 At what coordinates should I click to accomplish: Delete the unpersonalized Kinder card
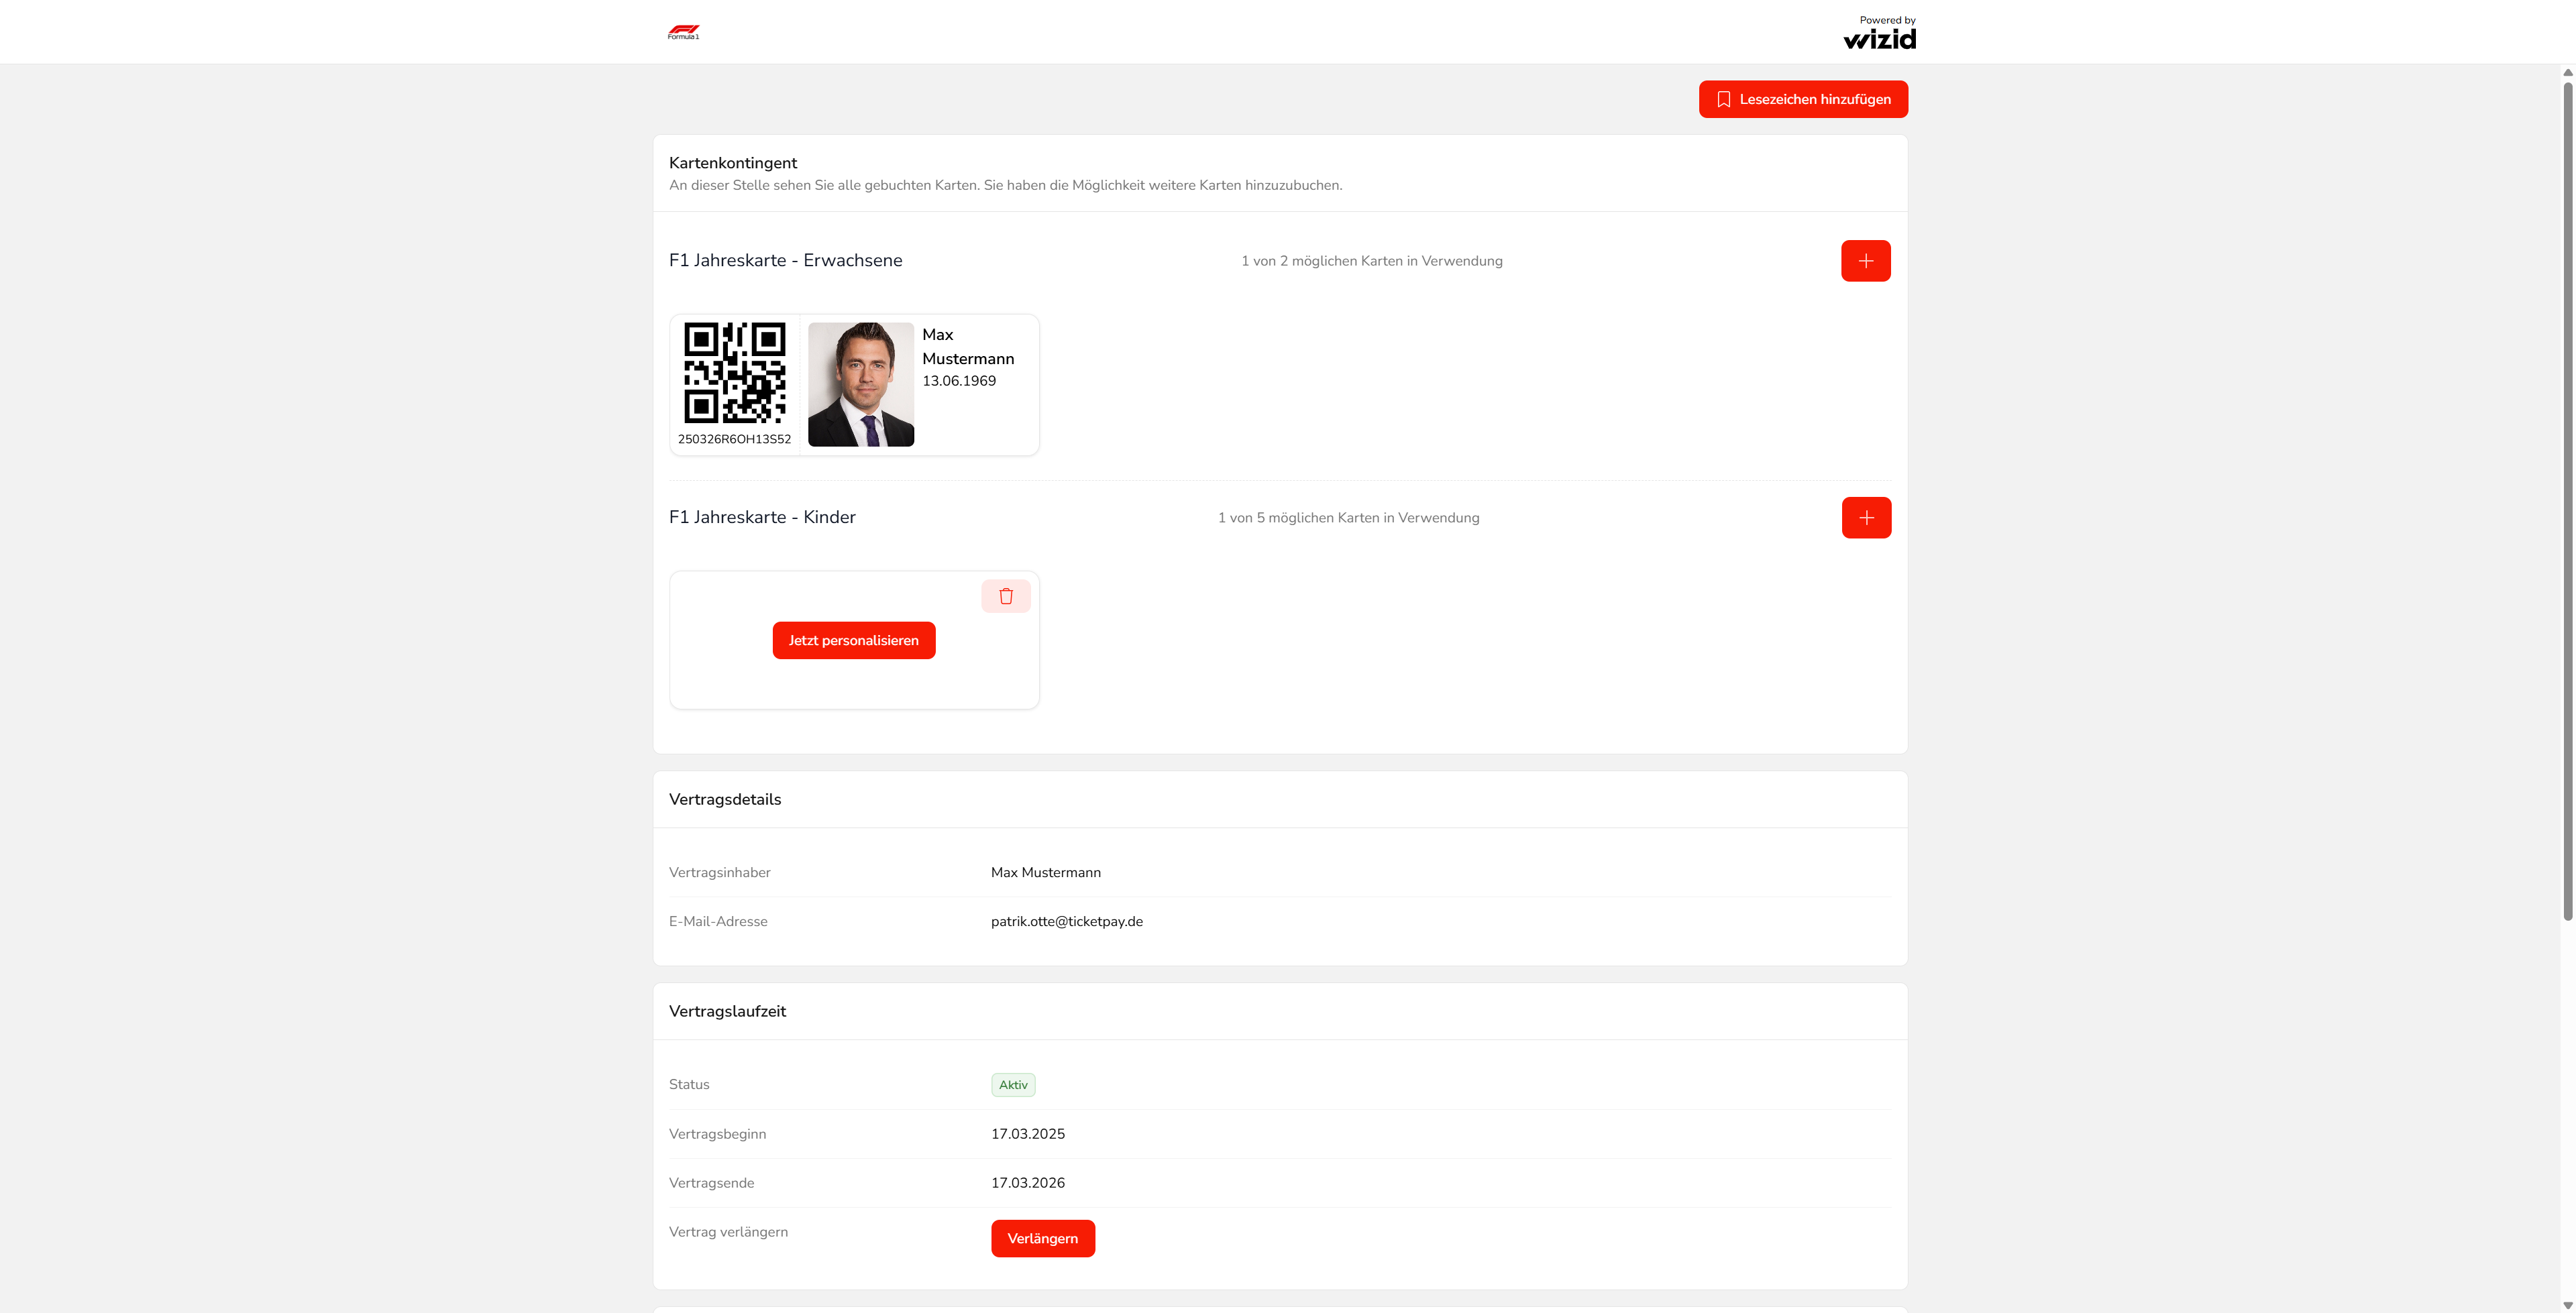(x=1005, y=596)
